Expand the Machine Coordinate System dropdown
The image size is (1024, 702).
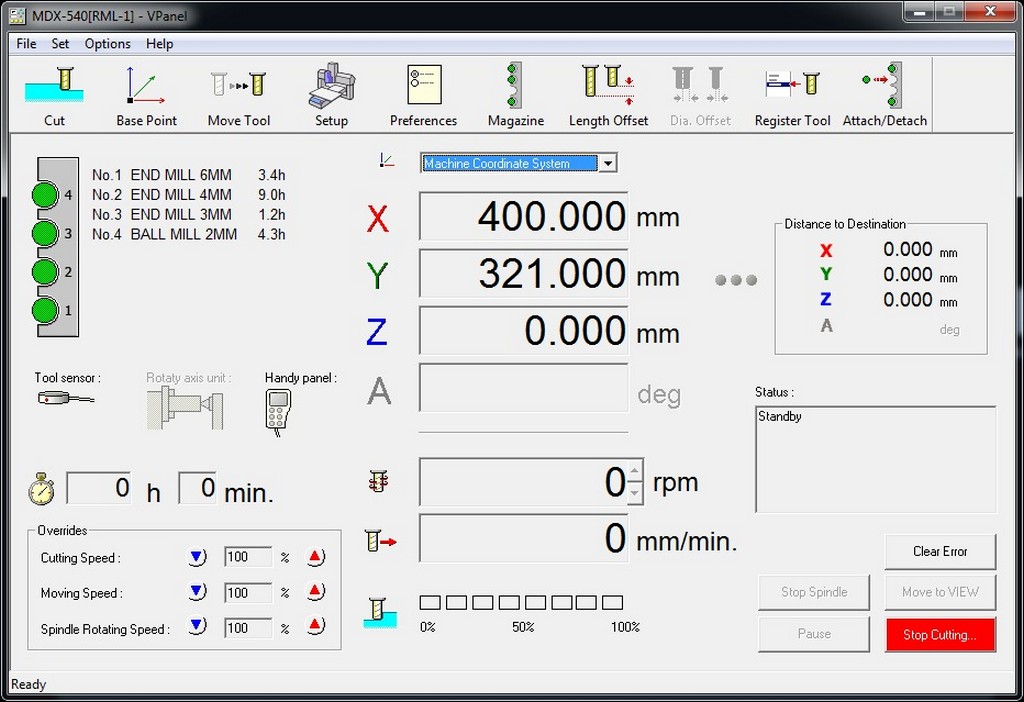point(607,163)
